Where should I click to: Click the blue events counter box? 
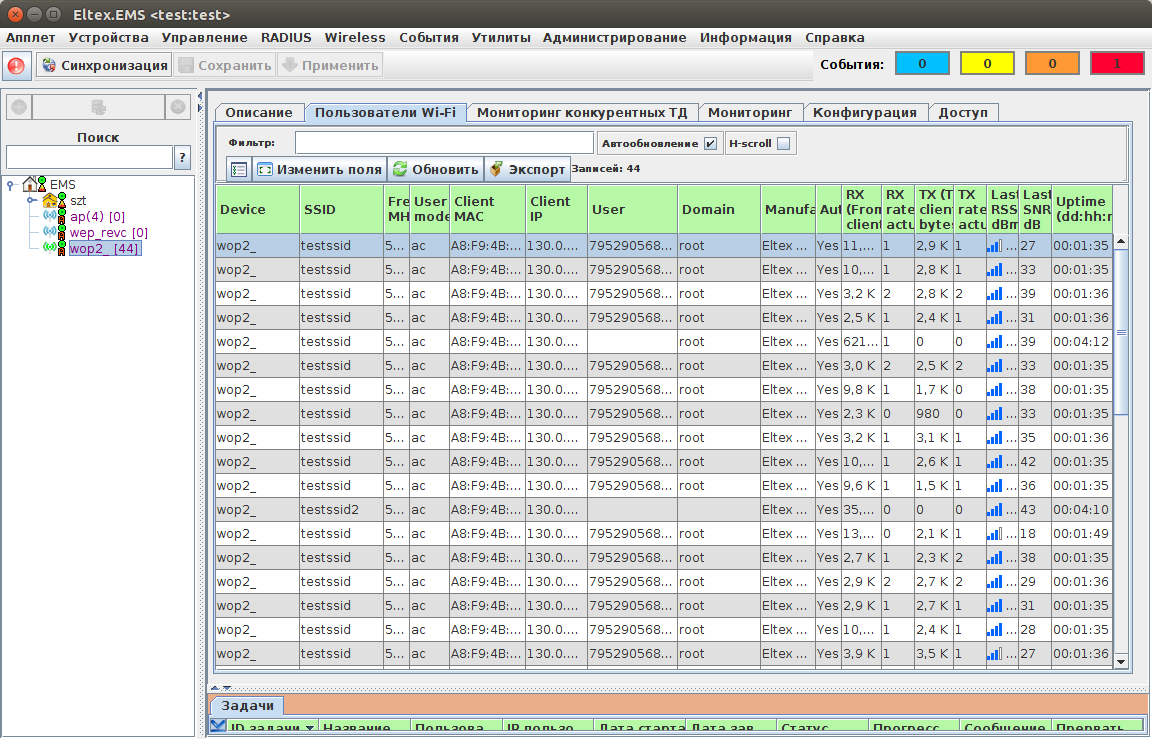tap(921, 64)
